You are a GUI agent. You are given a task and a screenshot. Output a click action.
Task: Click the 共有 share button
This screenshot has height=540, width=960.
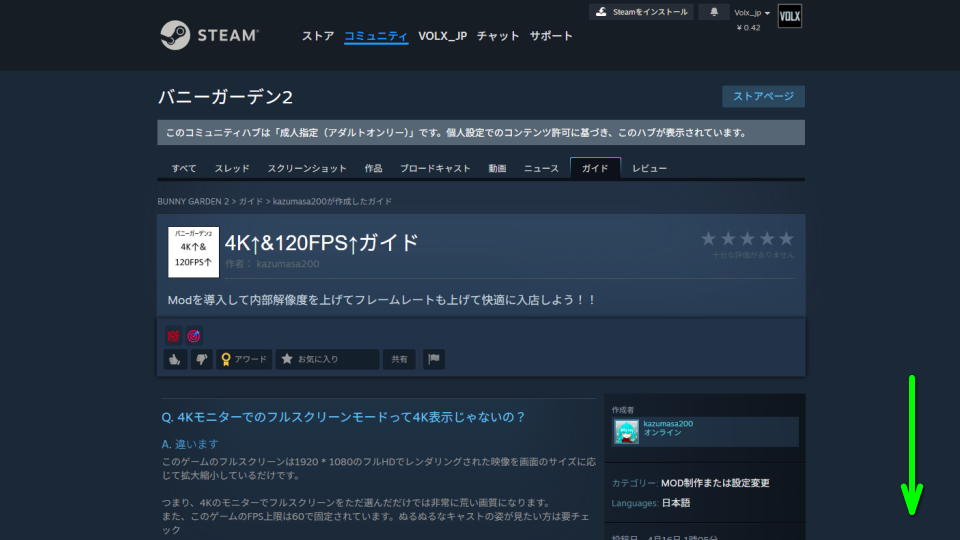click(399, 359)
